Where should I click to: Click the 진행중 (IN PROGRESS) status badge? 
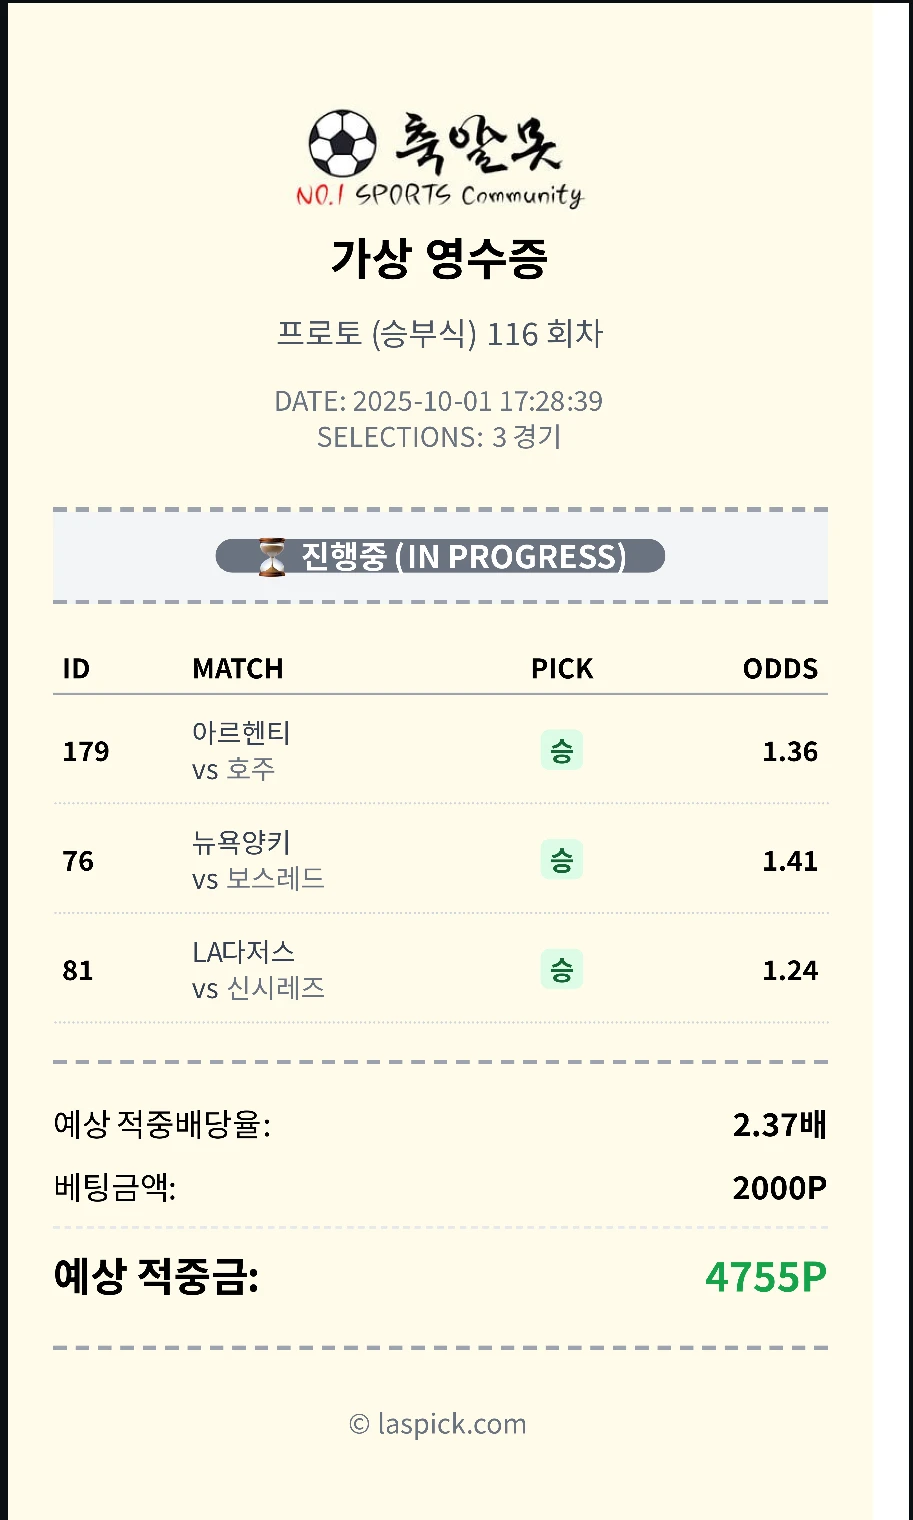pyautogui.click(x=440, y=556)
